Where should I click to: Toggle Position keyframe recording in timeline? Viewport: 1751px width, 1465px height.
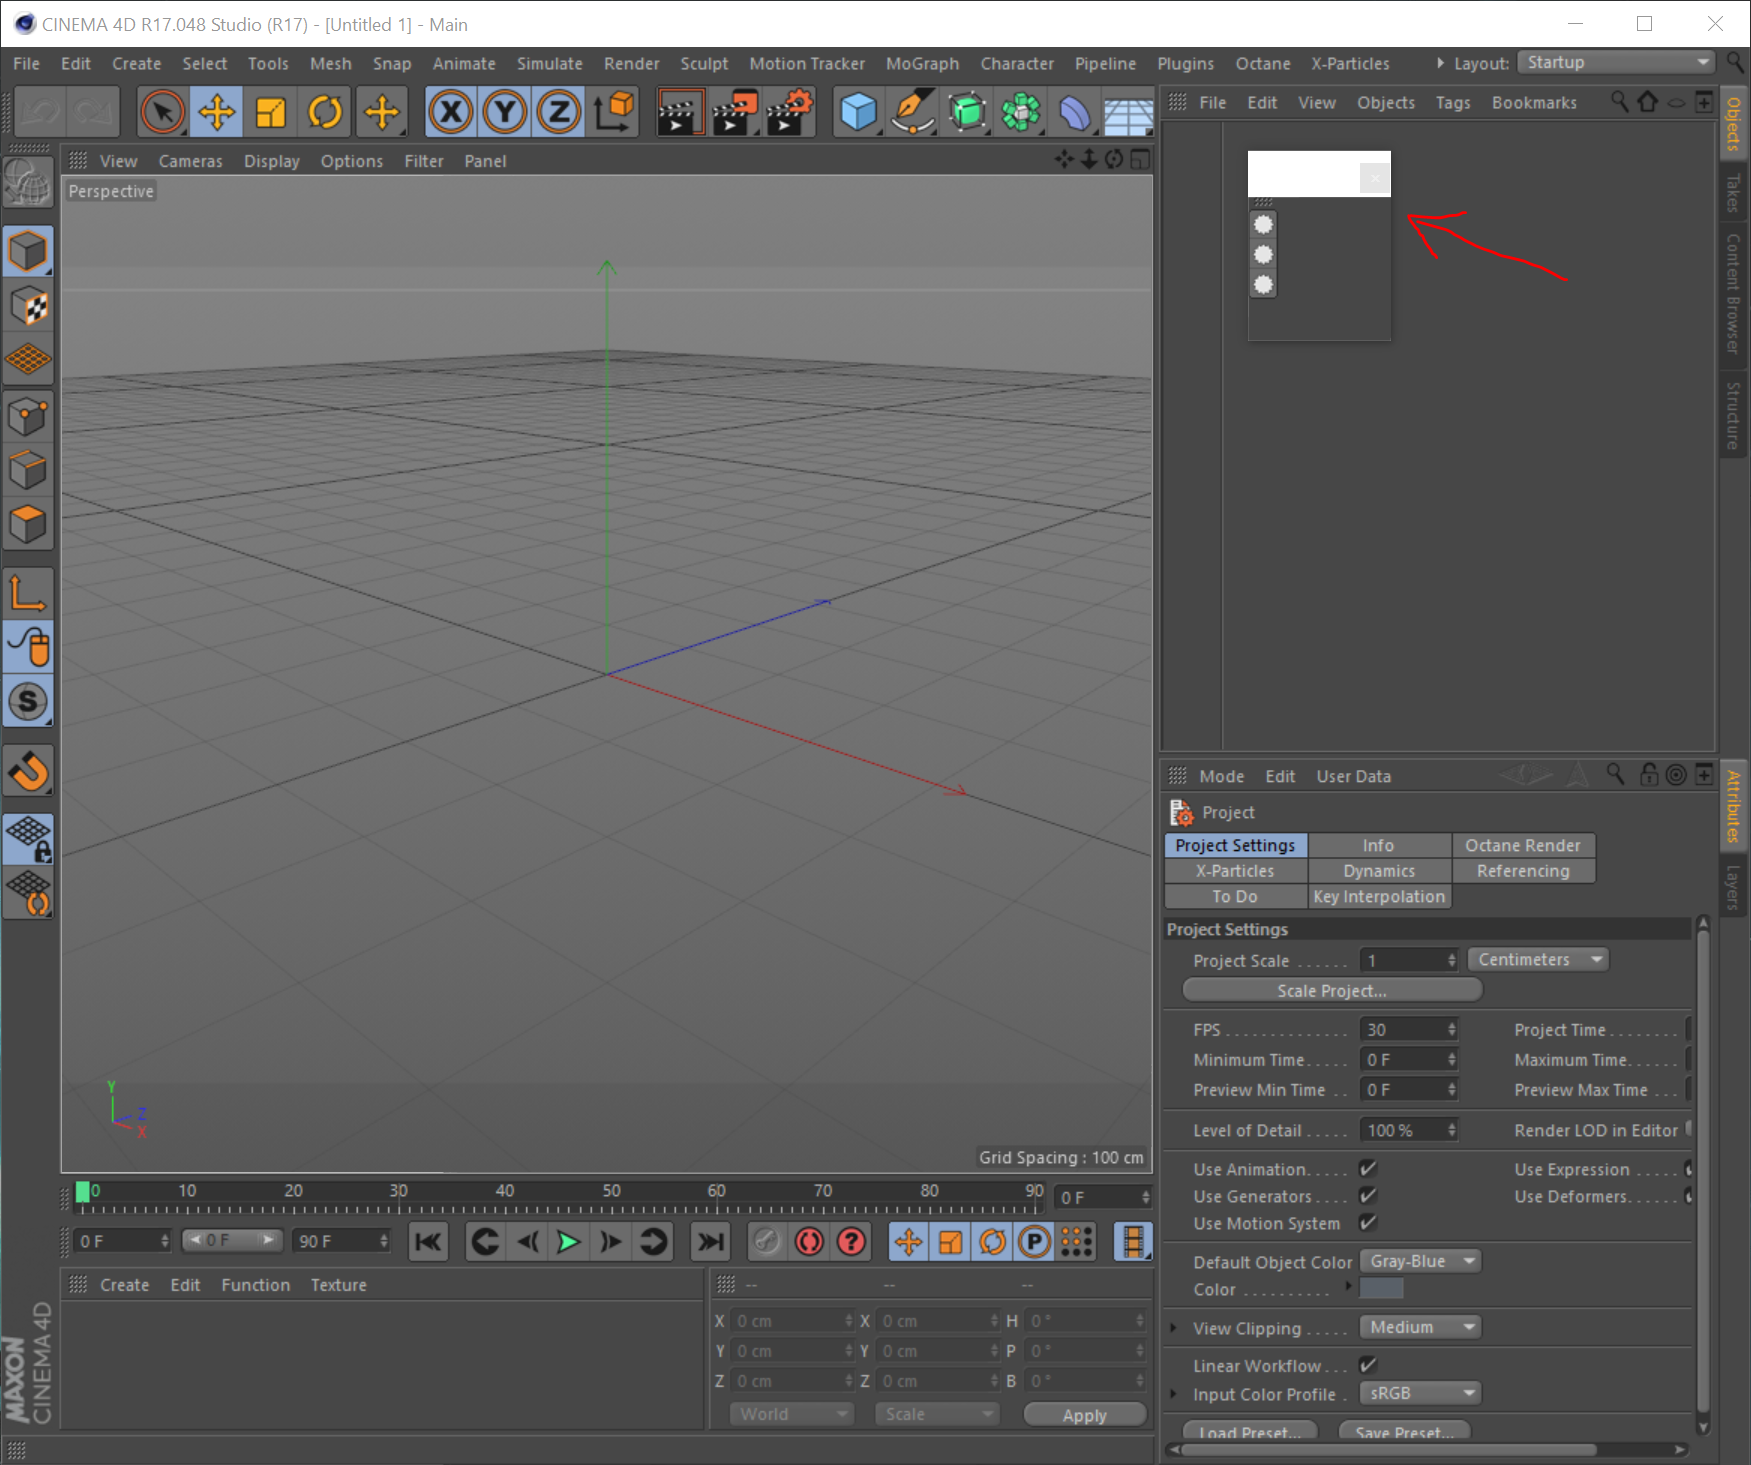(x=908, y=1241)
